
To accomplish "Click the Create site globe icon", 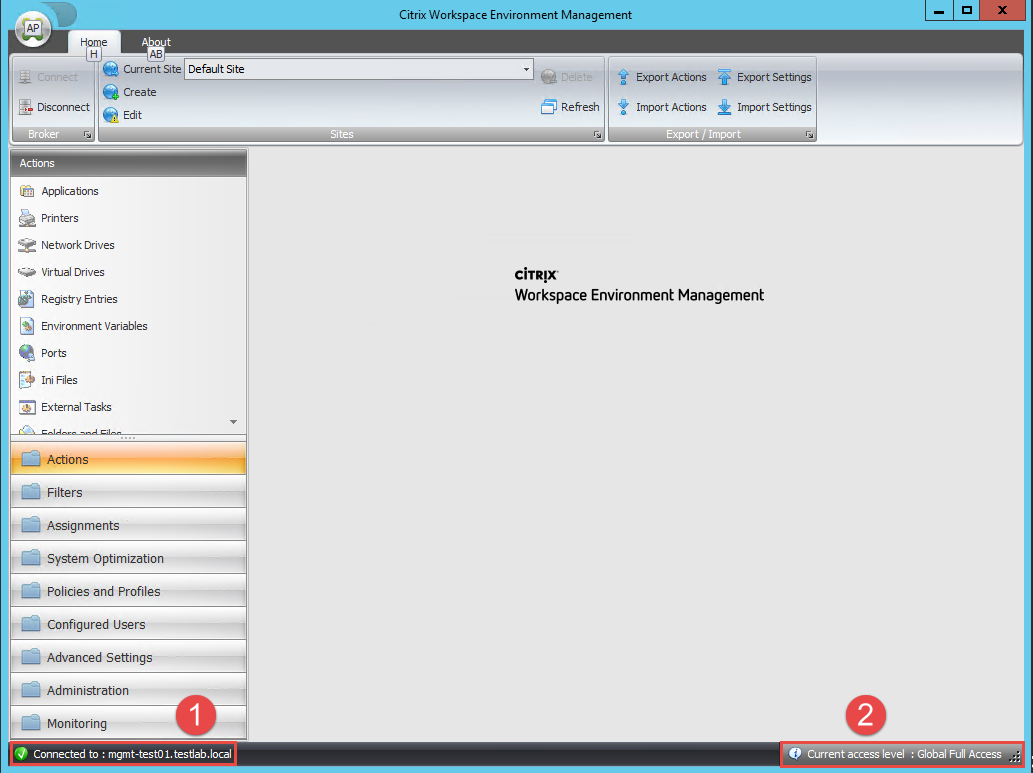I will tap(111, 92).
